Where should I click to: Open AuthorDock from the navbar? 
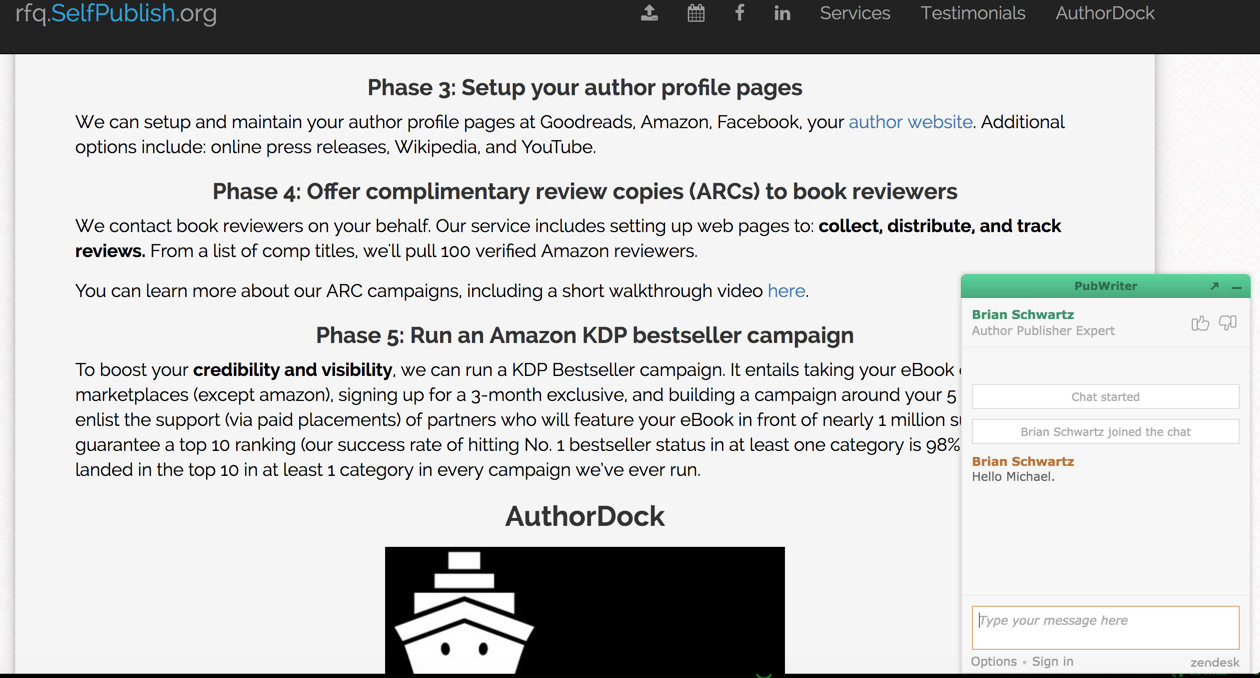(1105, 13)
